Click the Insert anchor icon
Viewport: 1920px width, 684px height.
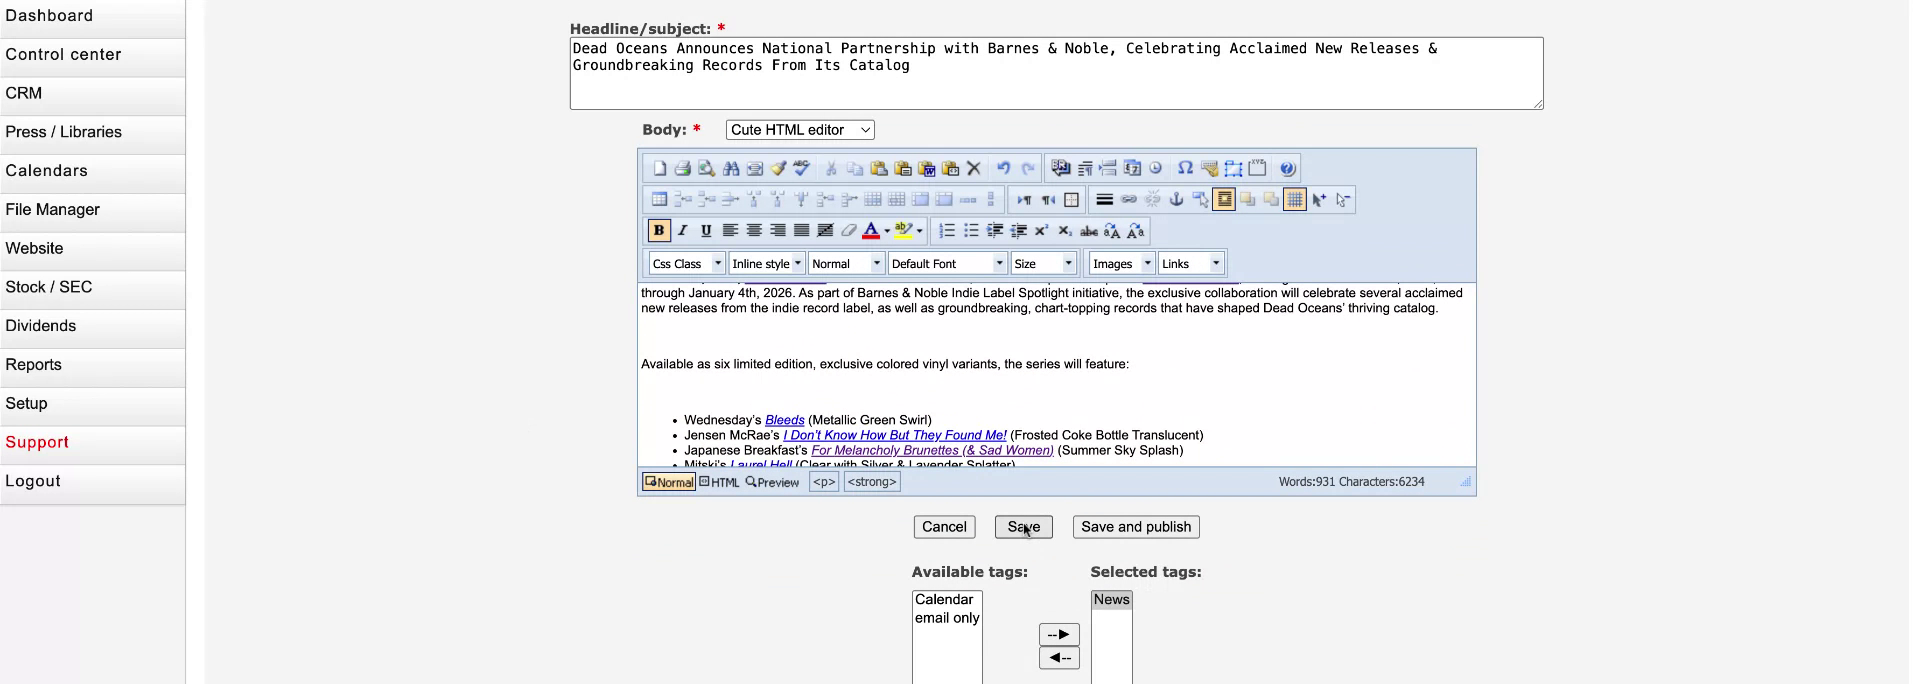pyautogui.click(x=1176, y=199)
